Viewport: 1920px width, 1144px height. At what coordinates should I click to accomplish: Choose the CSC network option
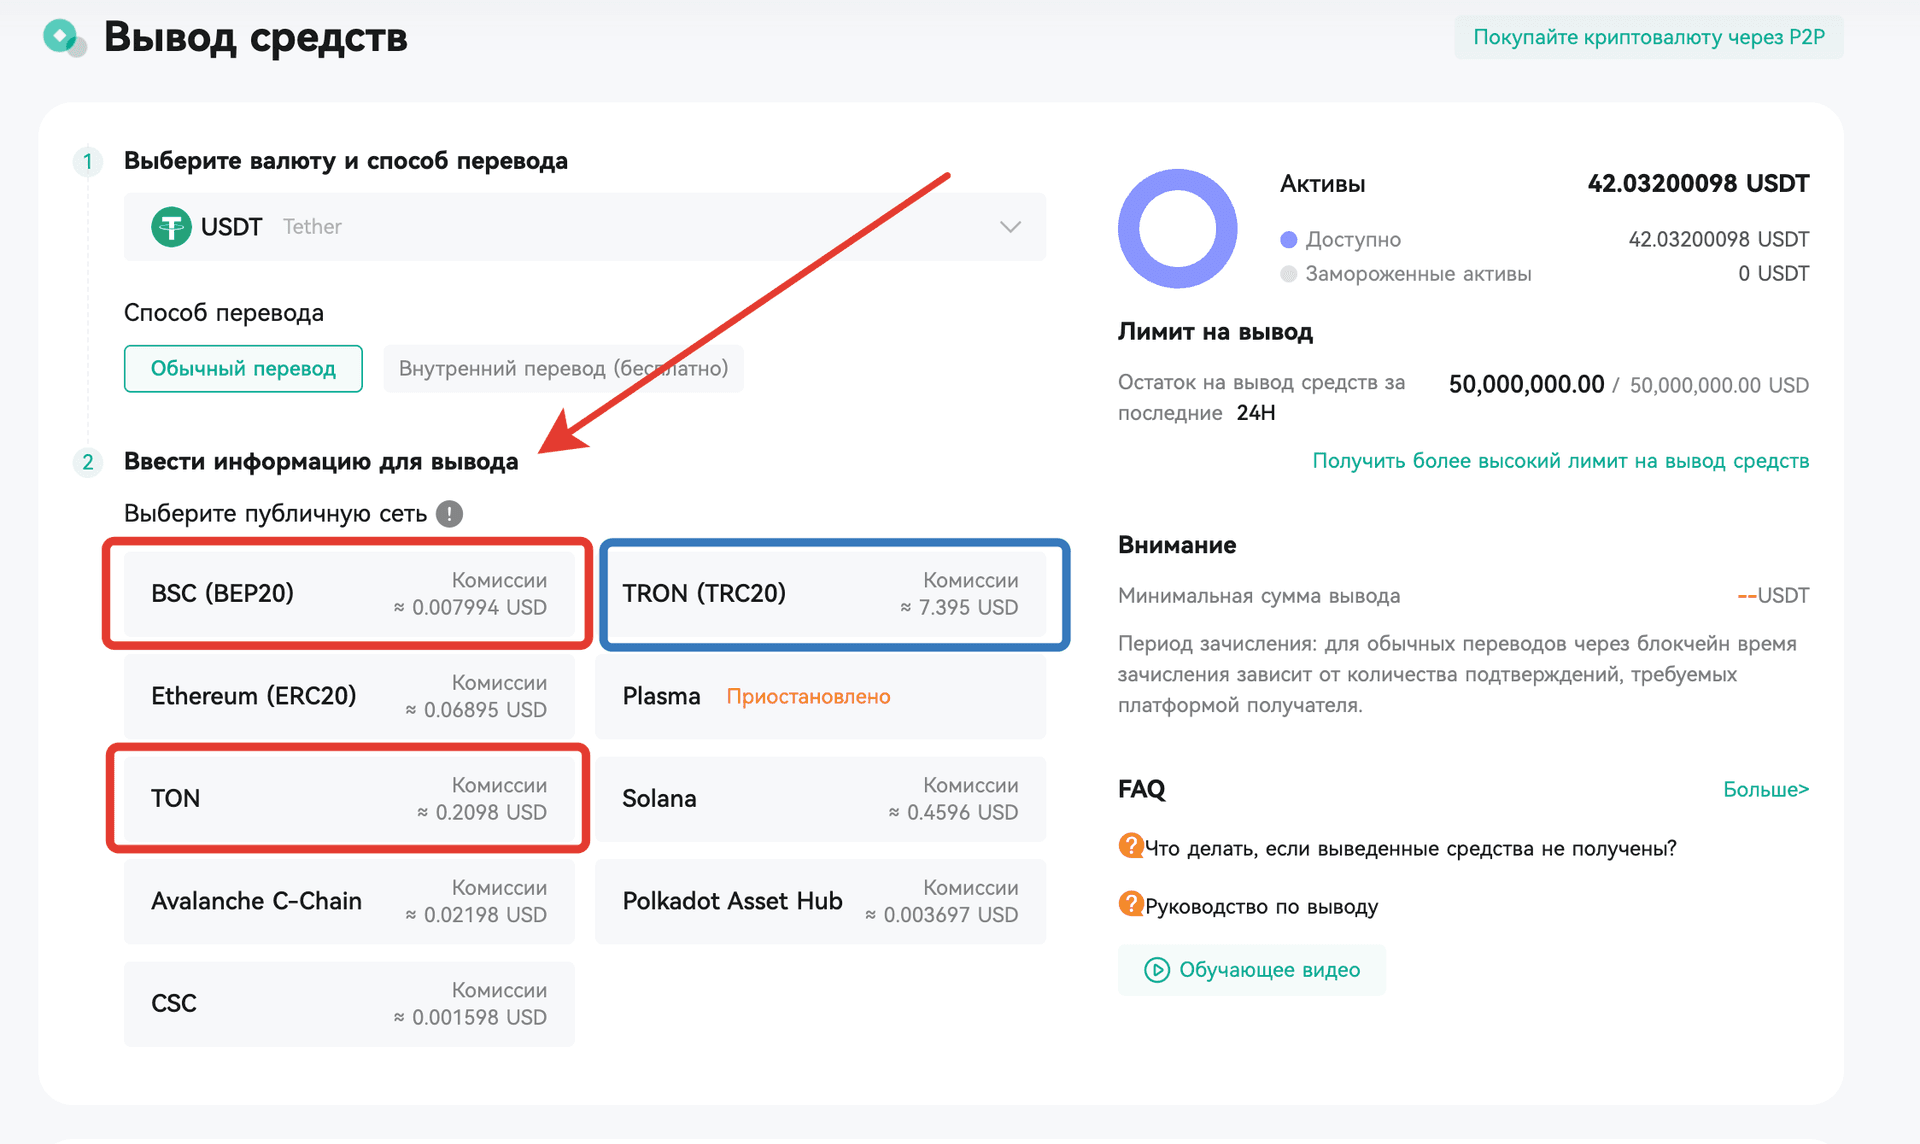click(x=349, y=1004)
